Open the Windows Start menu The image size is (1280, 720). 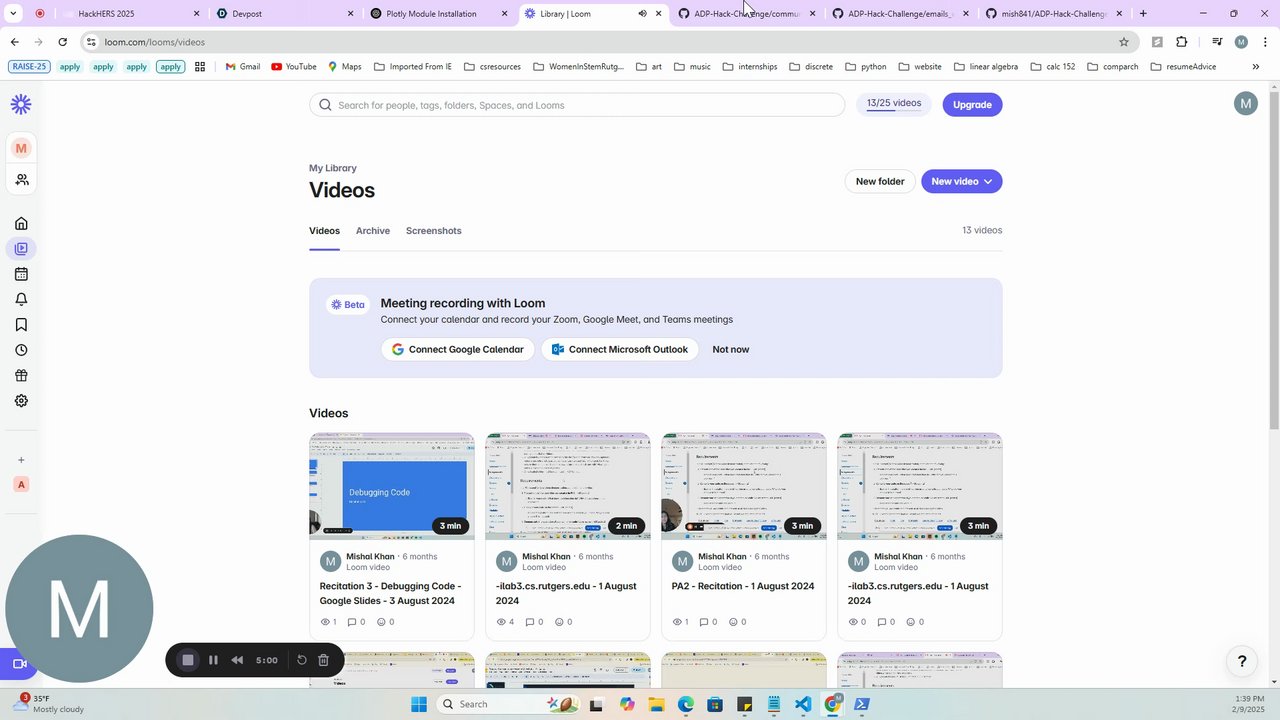[x=419, y=704]
